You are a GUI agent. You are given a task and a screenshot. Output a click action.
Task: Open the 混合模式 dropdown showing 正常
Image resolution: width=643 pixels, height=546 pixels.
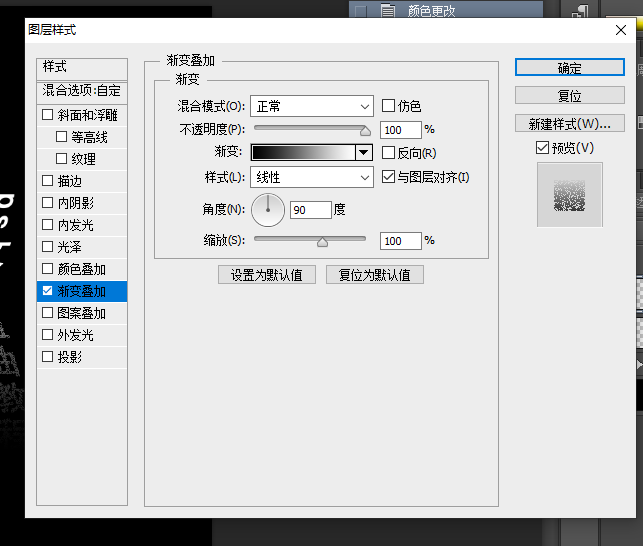coord(312,107)
